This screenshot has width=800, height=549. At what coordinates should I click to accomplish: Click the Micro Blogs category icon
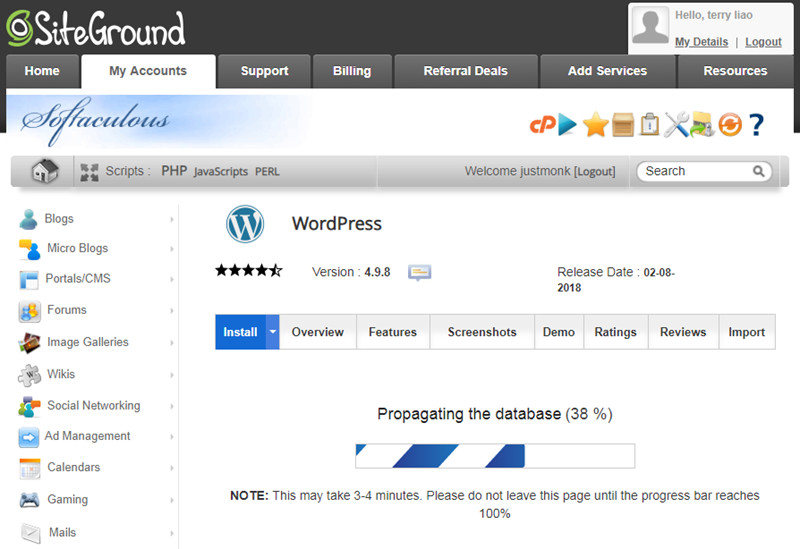tap(29, 249)
